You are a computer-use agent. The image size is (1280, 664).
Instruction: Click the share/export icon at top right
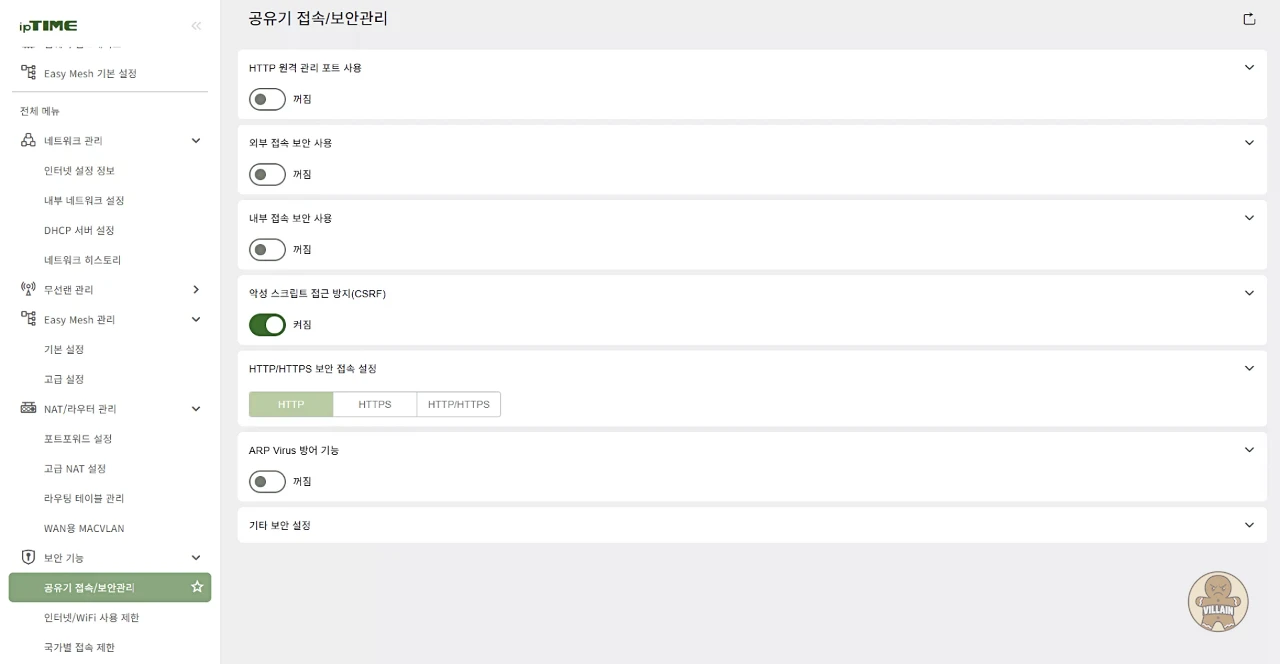point(1249,19)
